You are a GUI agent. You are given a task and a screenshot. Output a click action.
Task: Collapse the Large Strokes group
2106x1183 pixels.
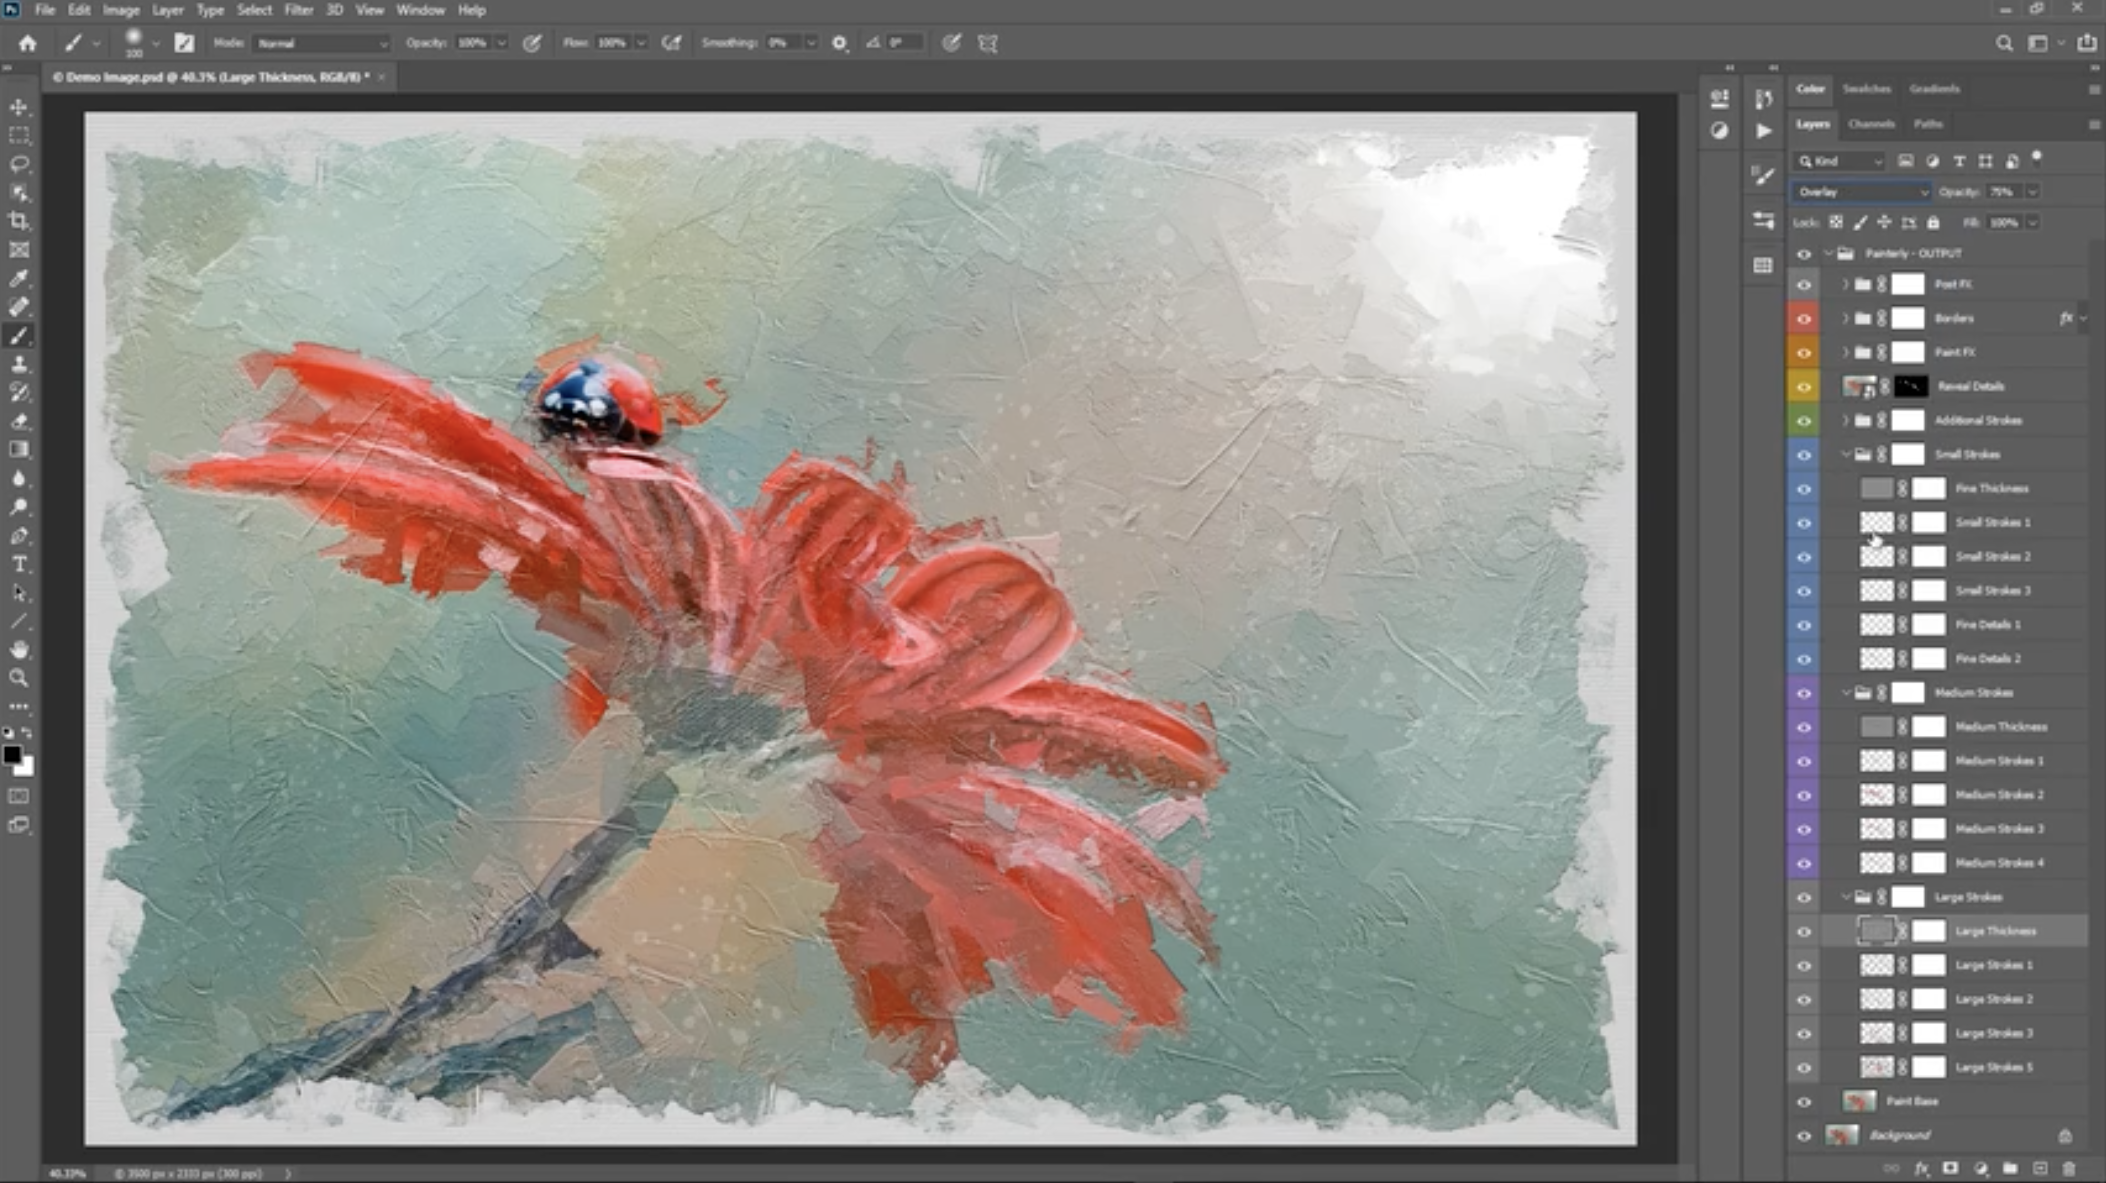click(x=1846, y=897)
